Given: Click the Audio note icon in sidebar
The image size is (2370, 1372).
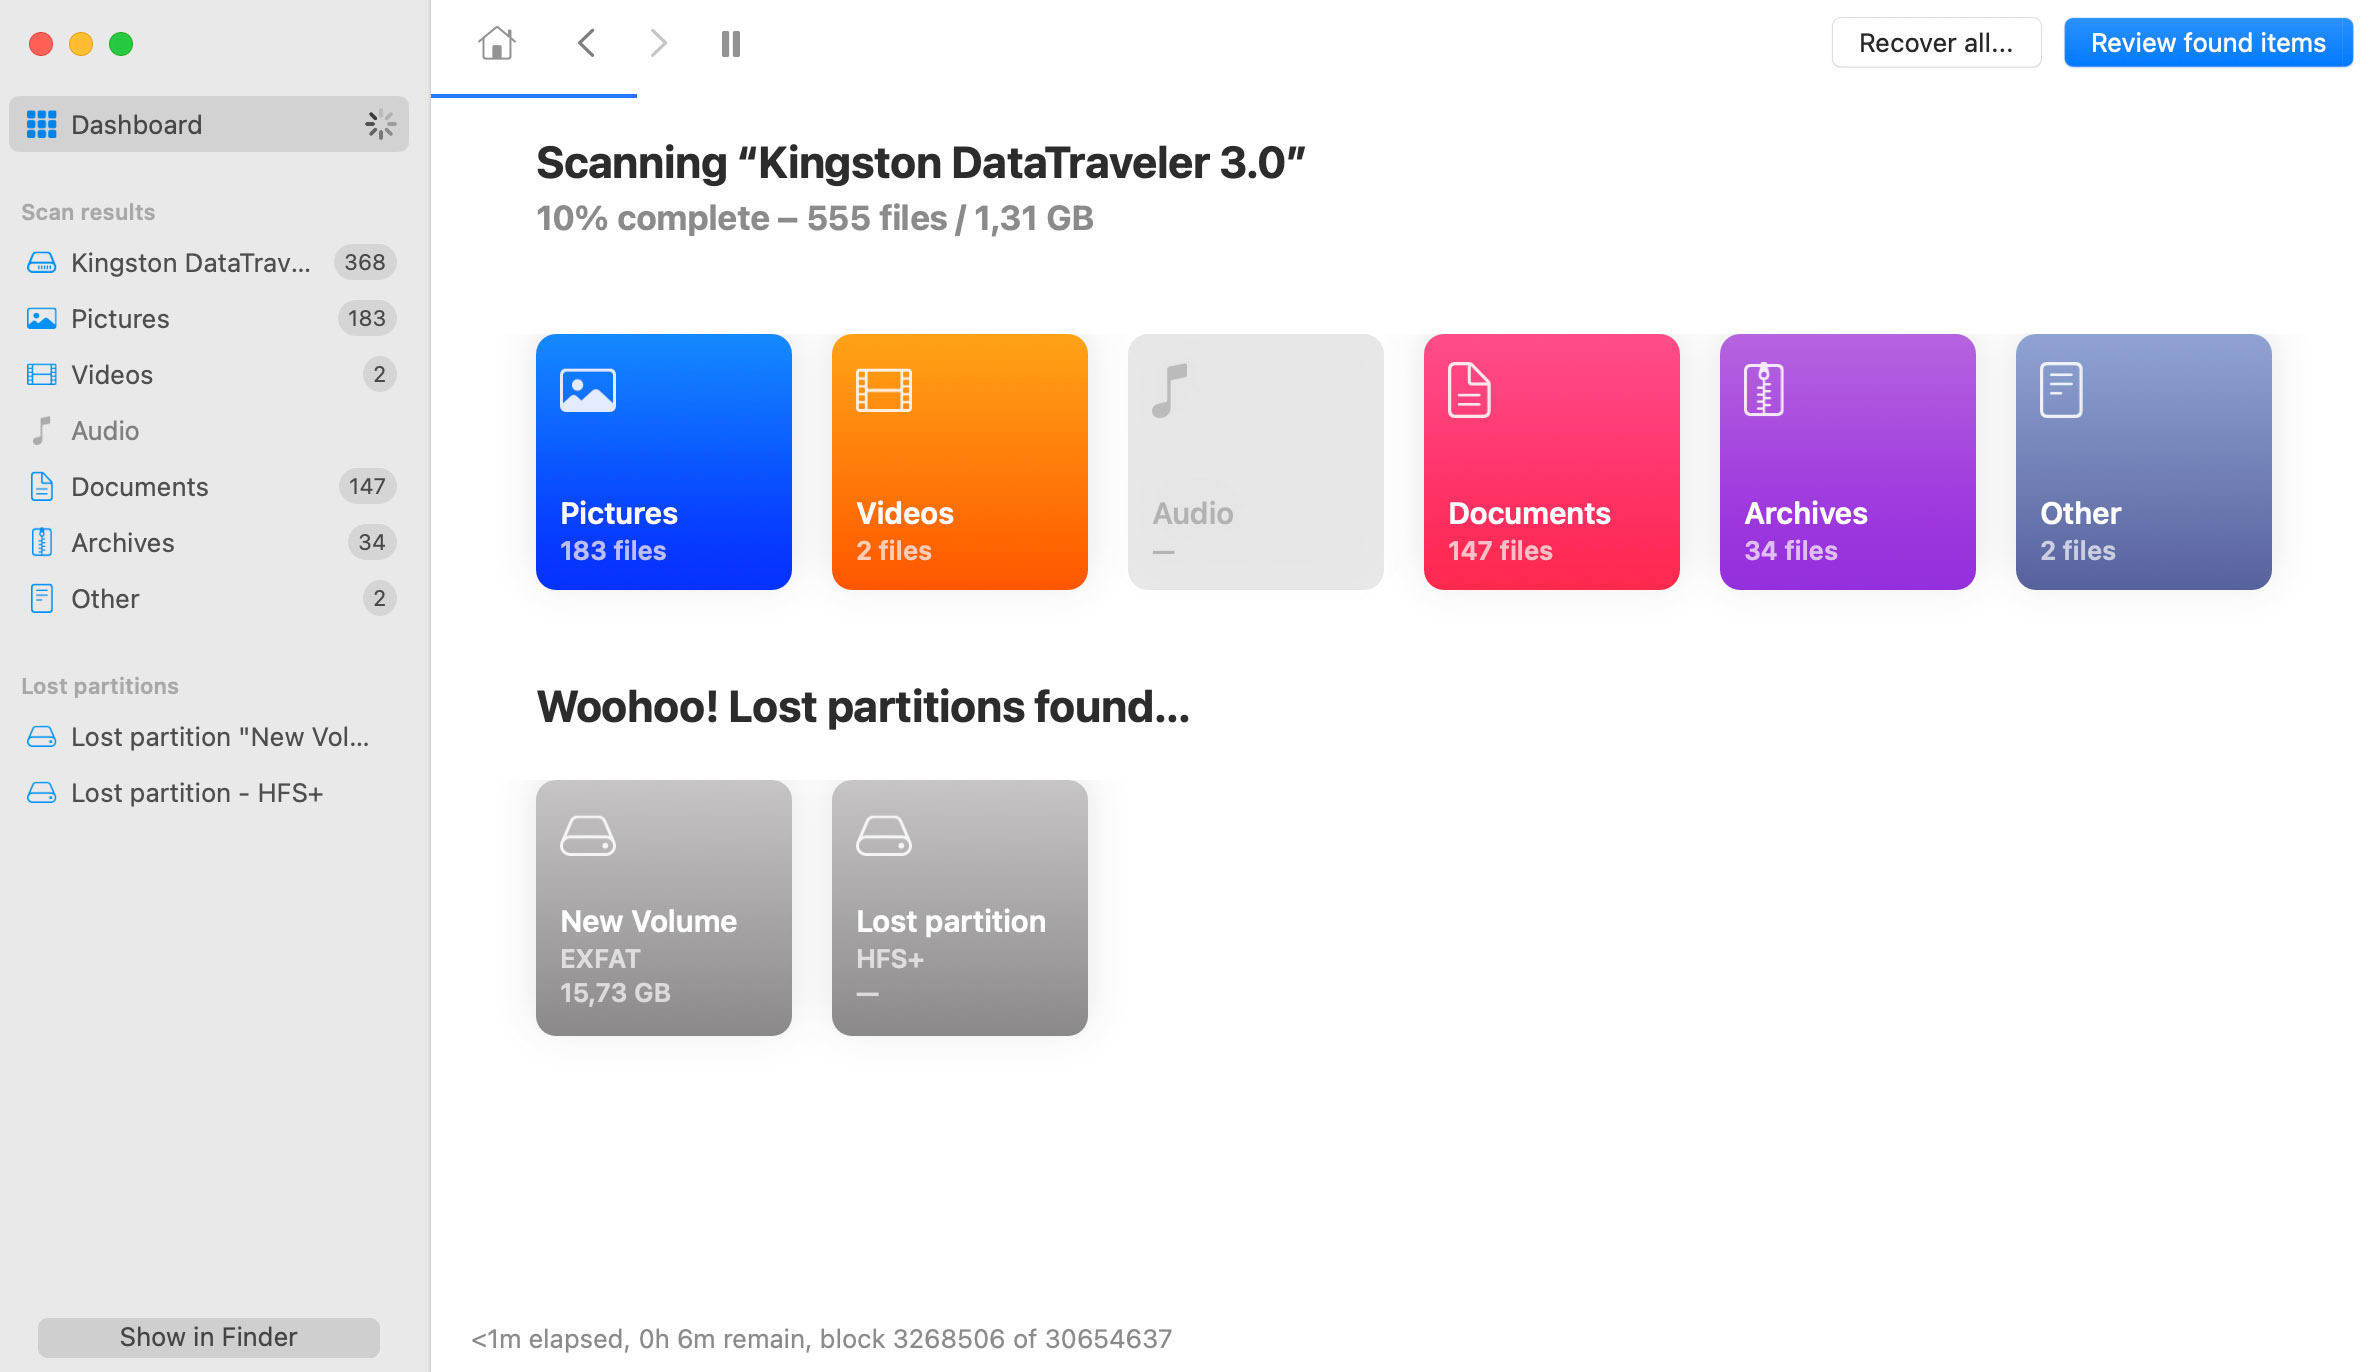Looking at the screenshot, I should coord(41,430).
